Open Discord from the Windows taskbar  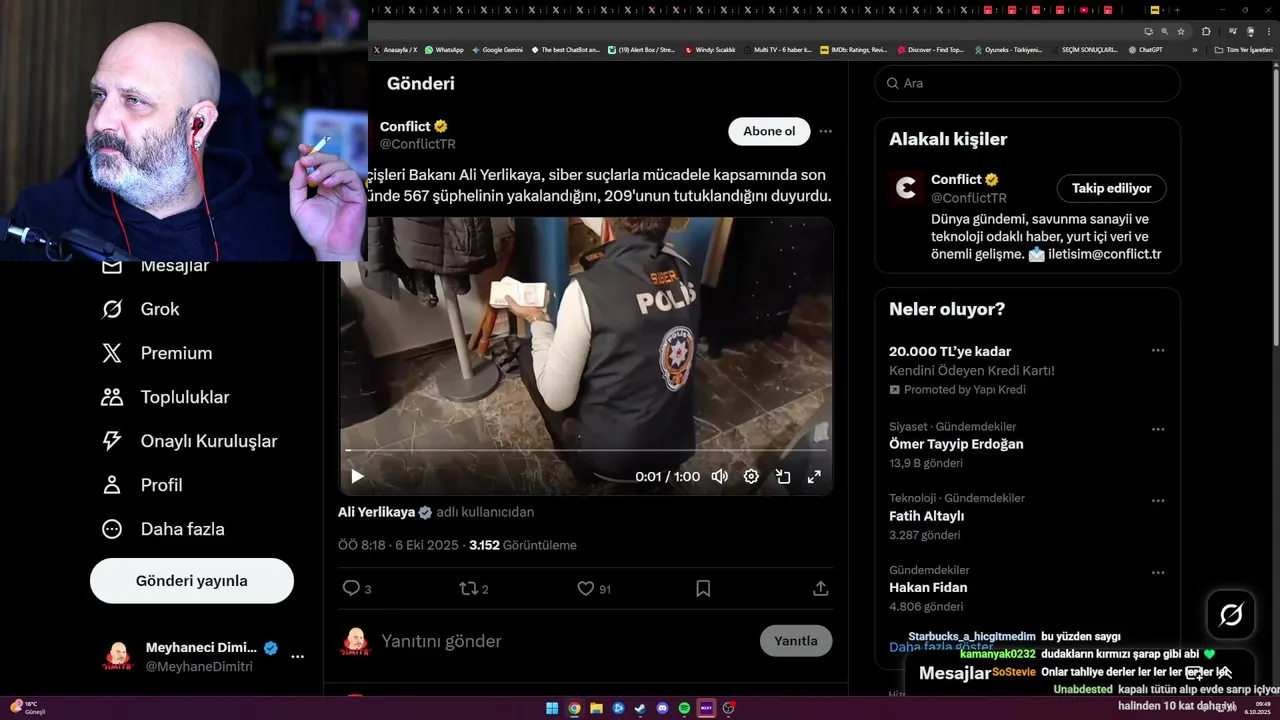pyautogui.click(x=662, y=708)
